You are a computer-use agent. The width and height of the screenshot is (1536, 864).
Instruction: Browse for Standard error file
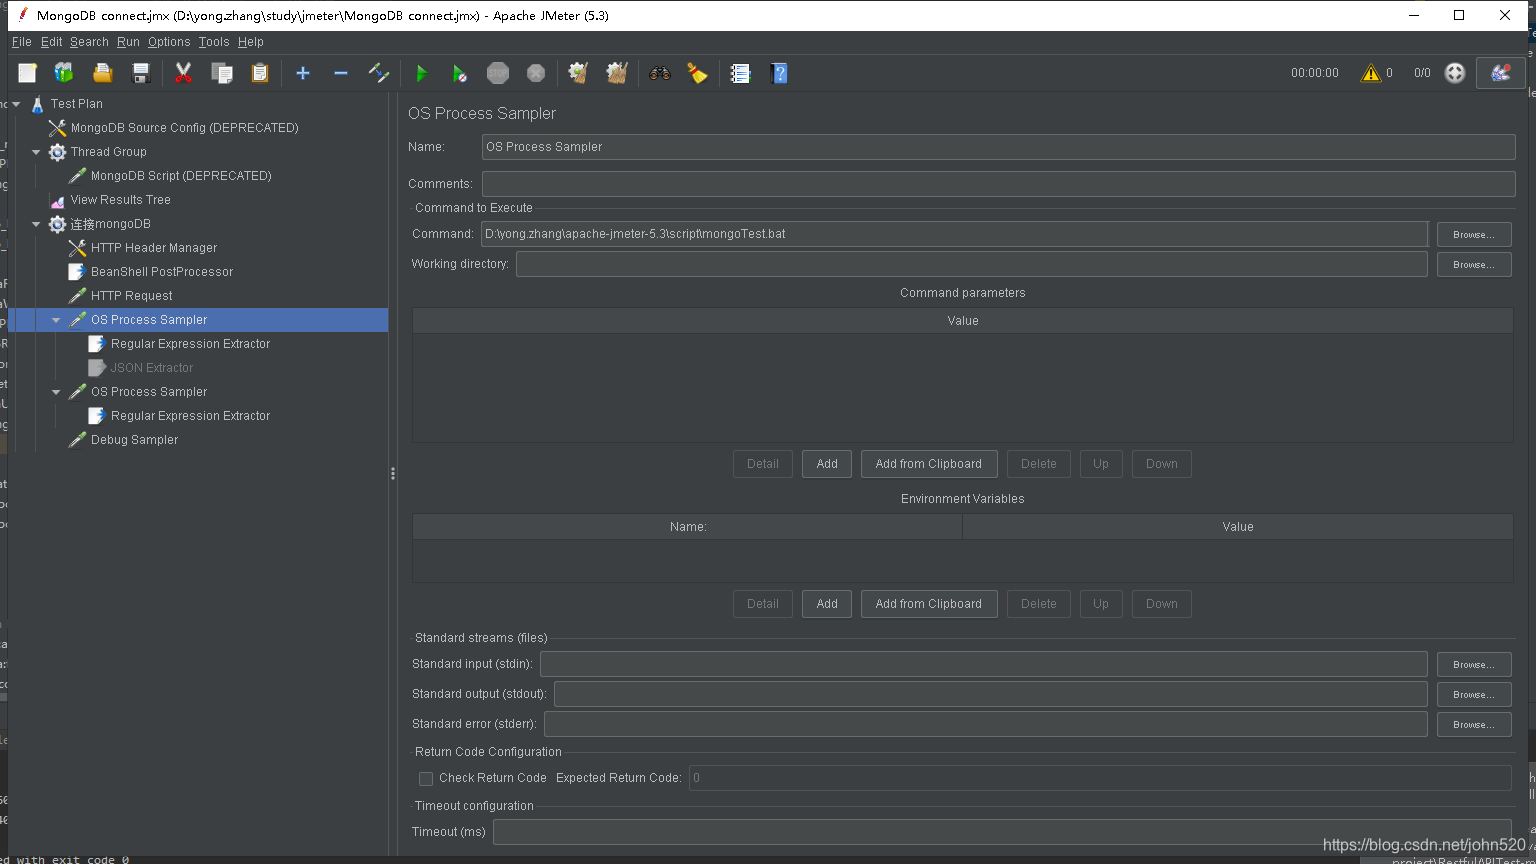pyautogui.click(x=1474, y=724)
